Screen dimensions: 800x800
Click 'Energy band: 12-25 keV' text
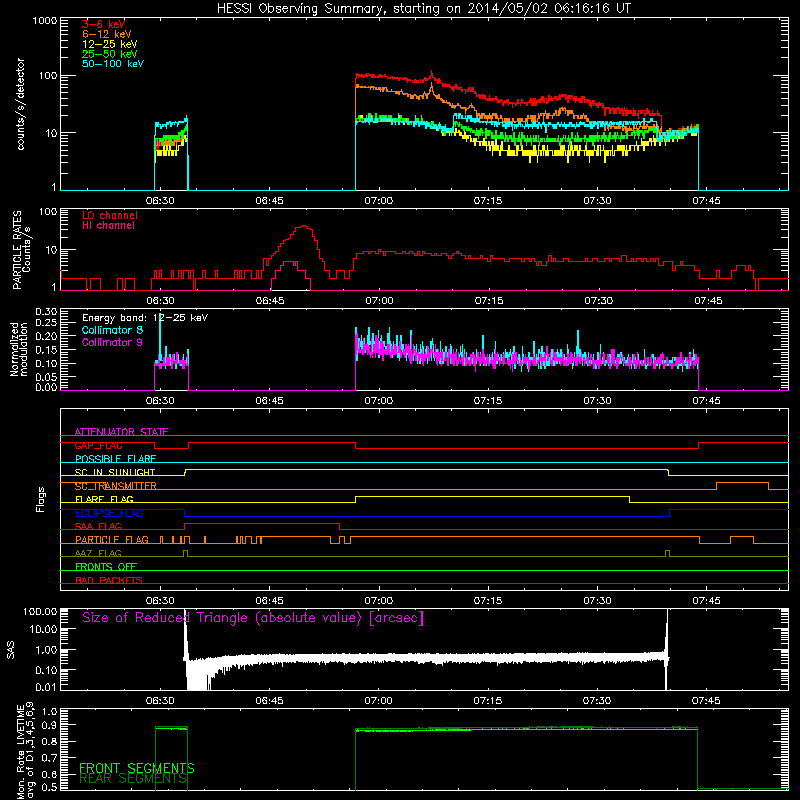[145, 318]
